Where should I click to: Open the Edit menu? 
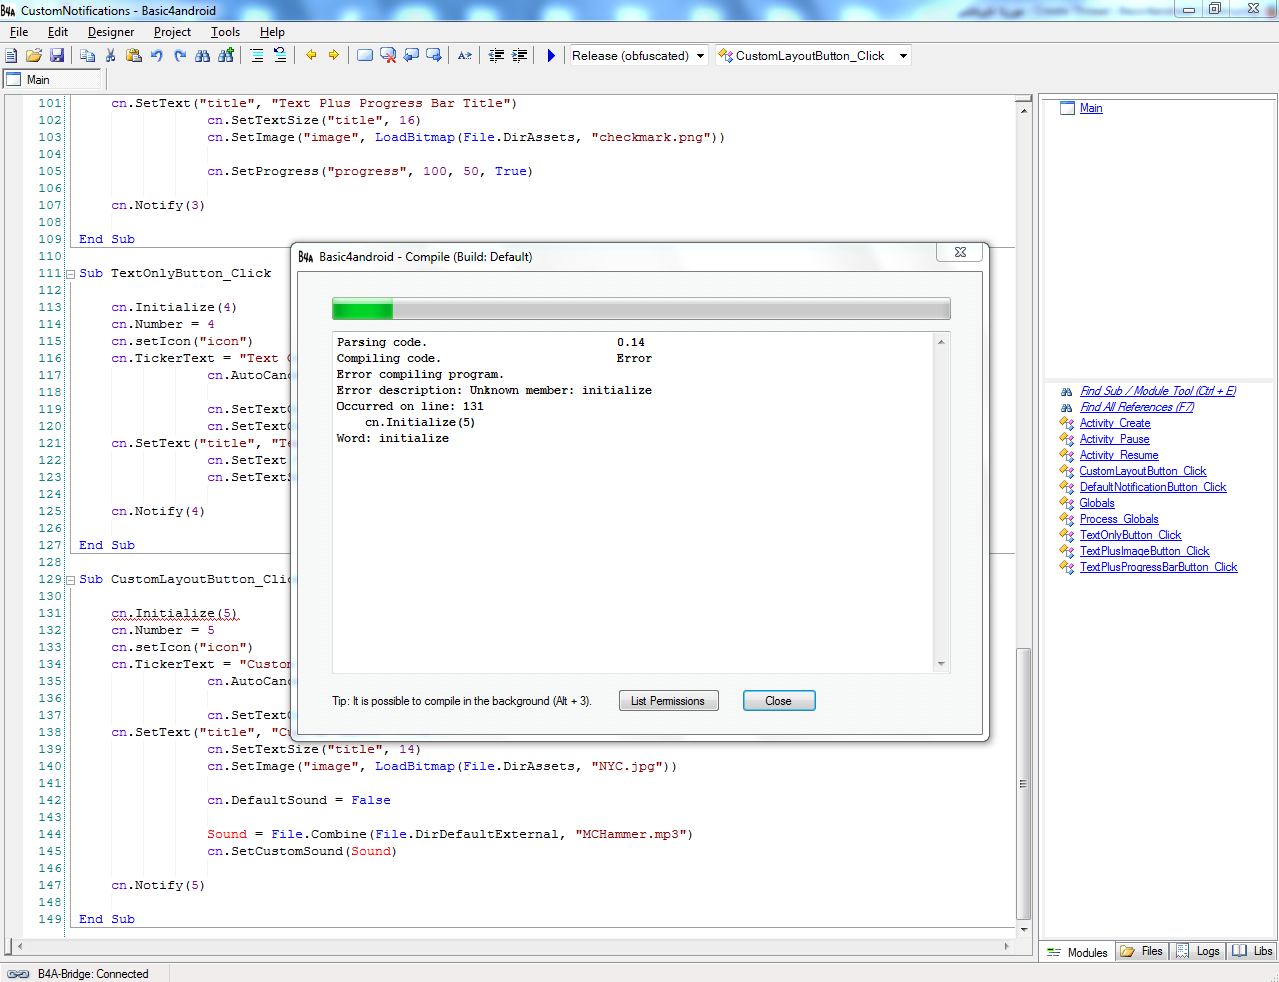pyautogui.click(x=58, y=32)
